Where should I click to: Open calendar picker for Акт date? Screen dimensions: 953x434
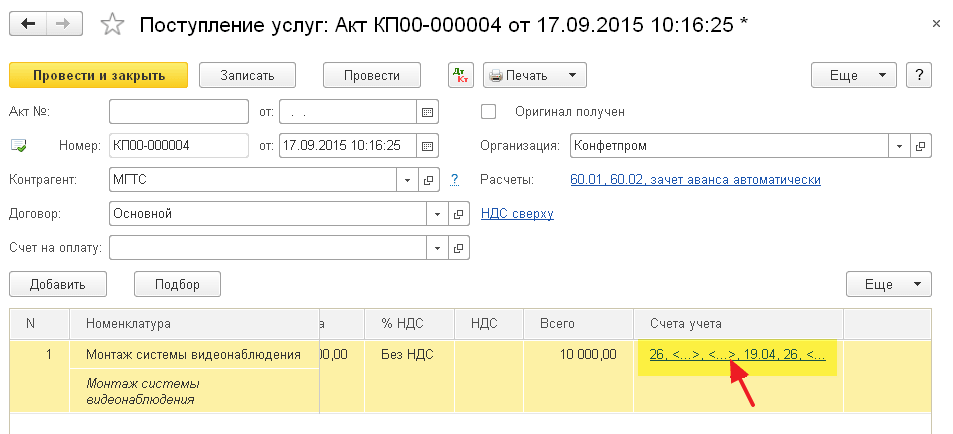(428, 111)
